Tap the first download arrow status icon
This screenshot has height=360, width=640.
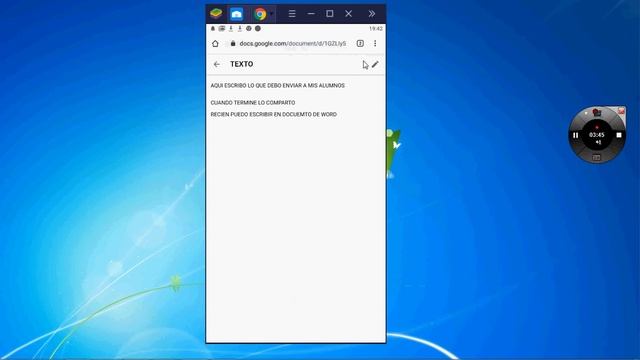coord(231,29)
